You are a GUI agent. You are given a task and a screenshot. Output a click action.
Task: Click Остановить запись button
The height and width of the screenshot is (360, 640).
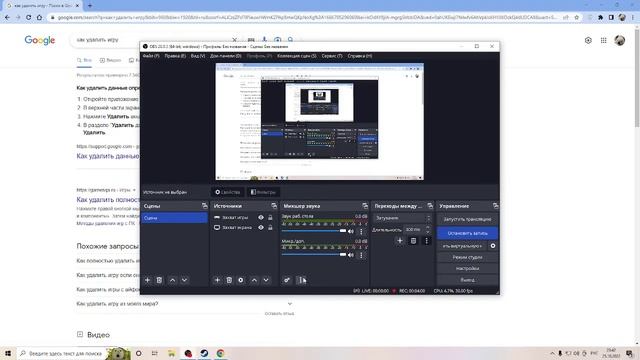click(x=467, y=233)
